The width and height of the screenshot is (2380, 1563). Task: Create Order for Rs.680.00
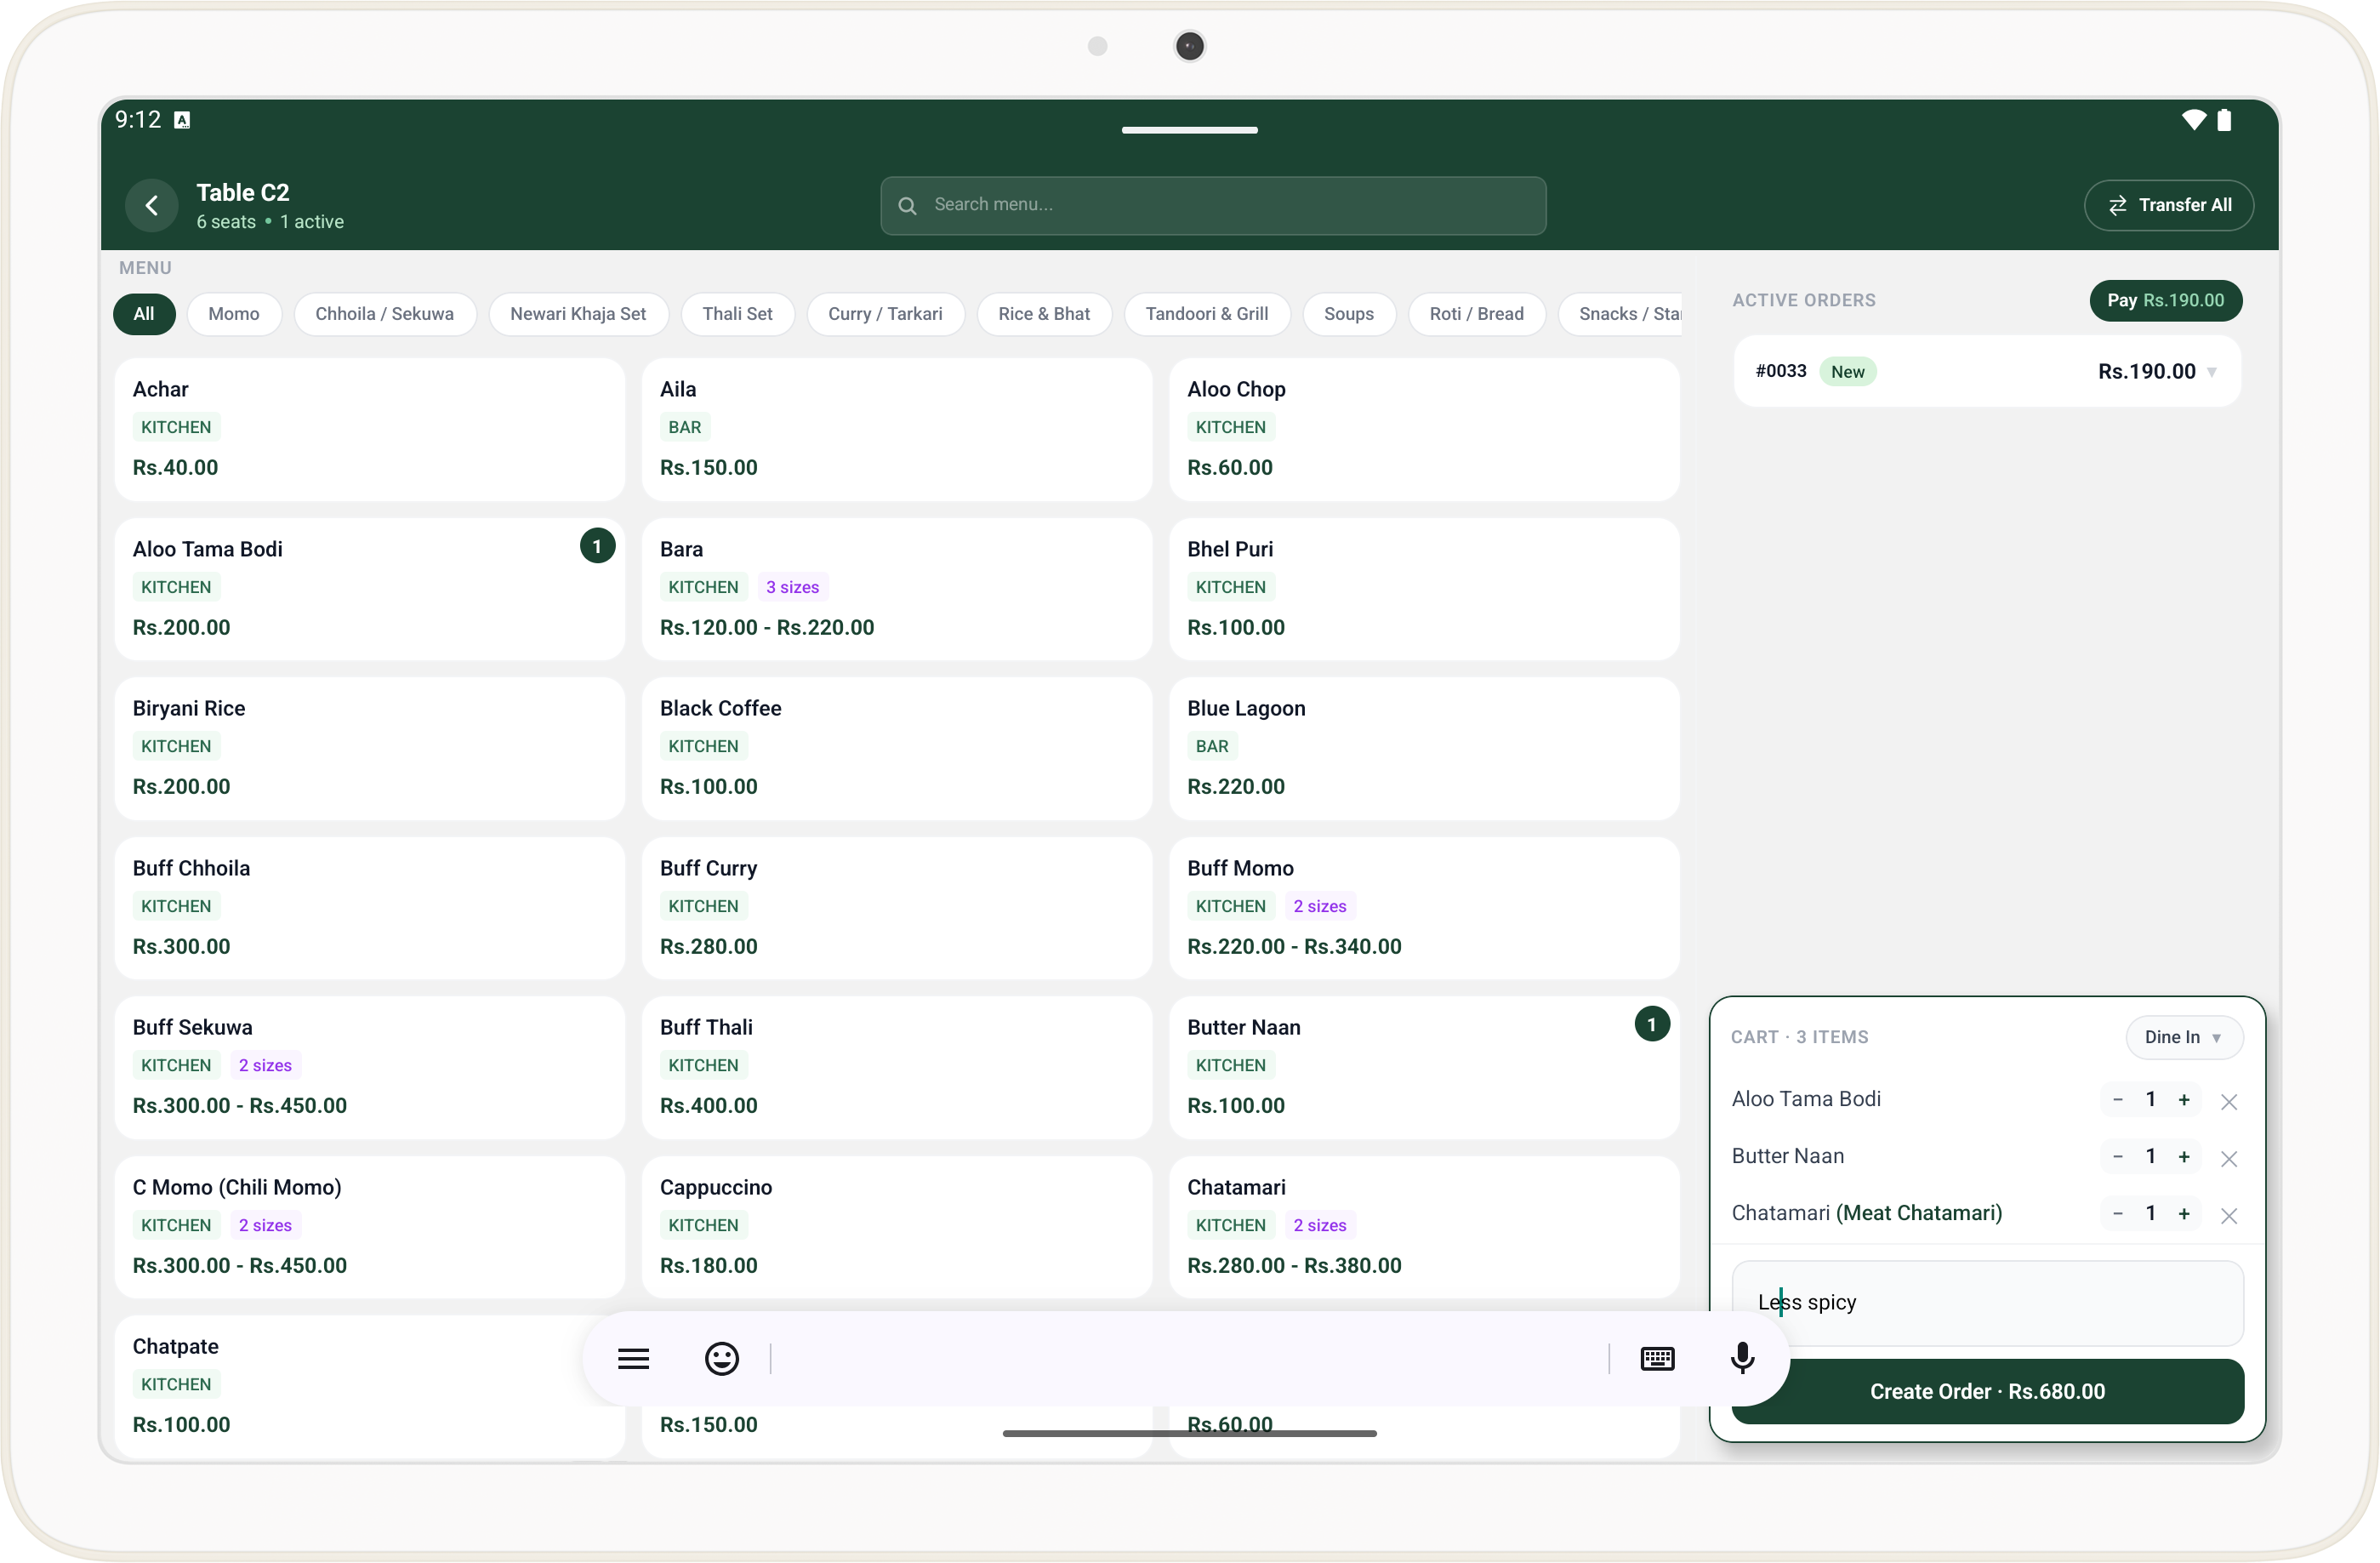click(x=1987, y=1391)
